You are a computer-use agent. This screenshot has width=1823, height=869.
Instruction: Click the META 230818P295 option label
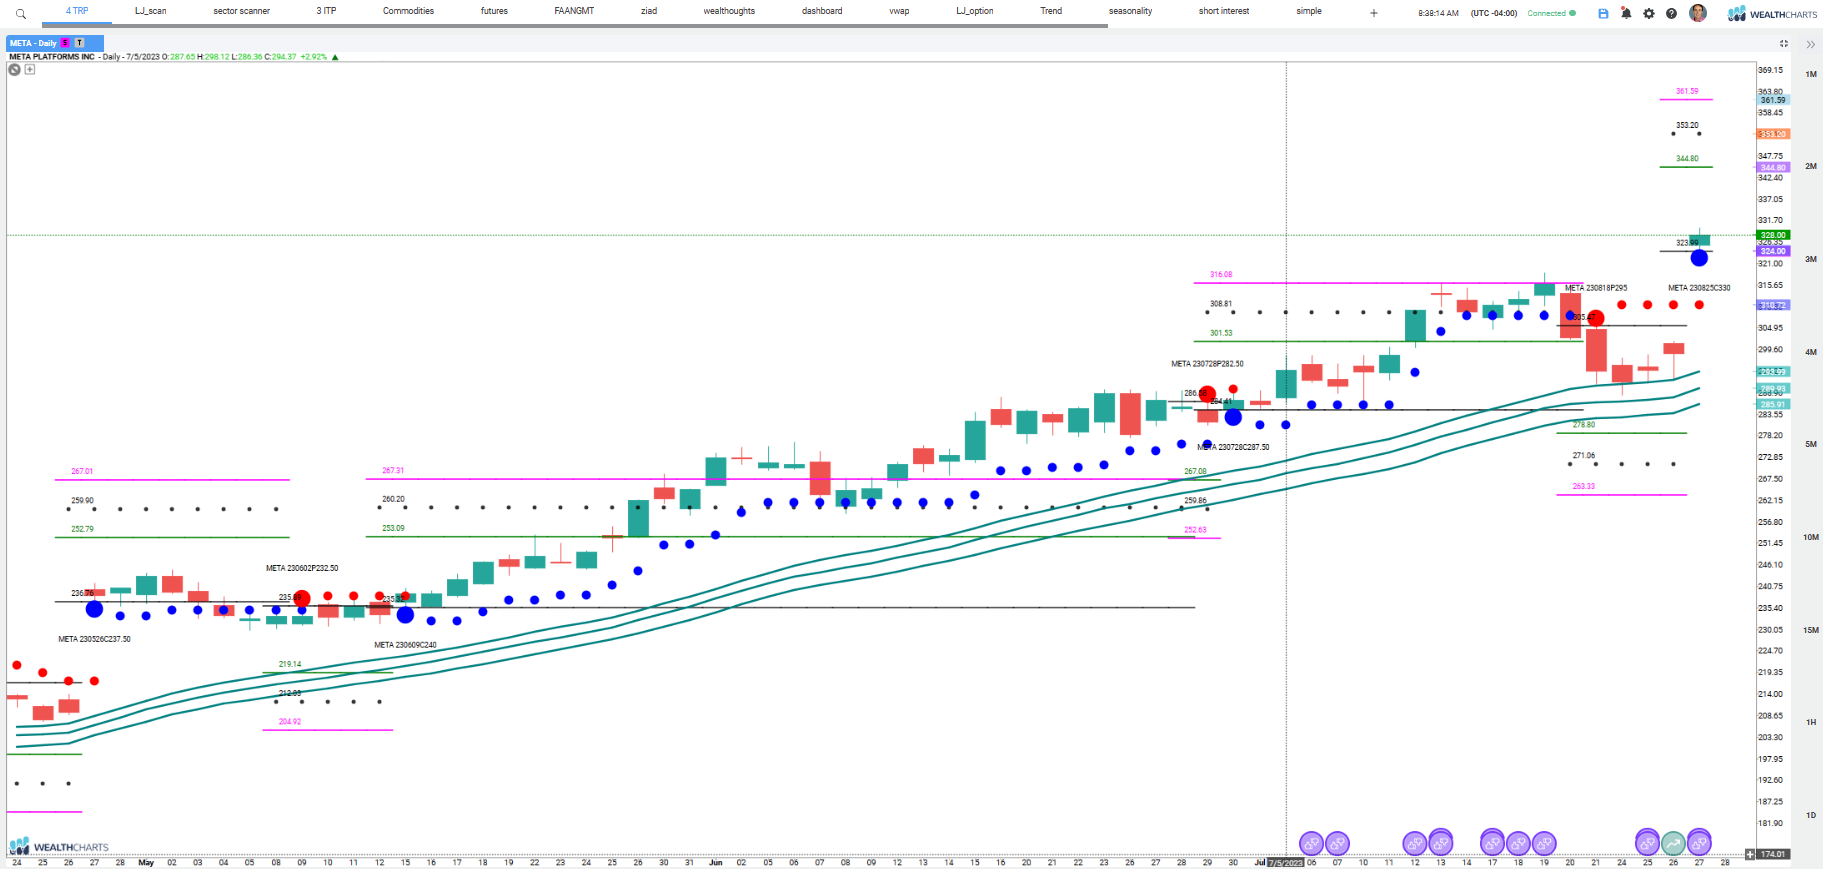click(1596, 288)
